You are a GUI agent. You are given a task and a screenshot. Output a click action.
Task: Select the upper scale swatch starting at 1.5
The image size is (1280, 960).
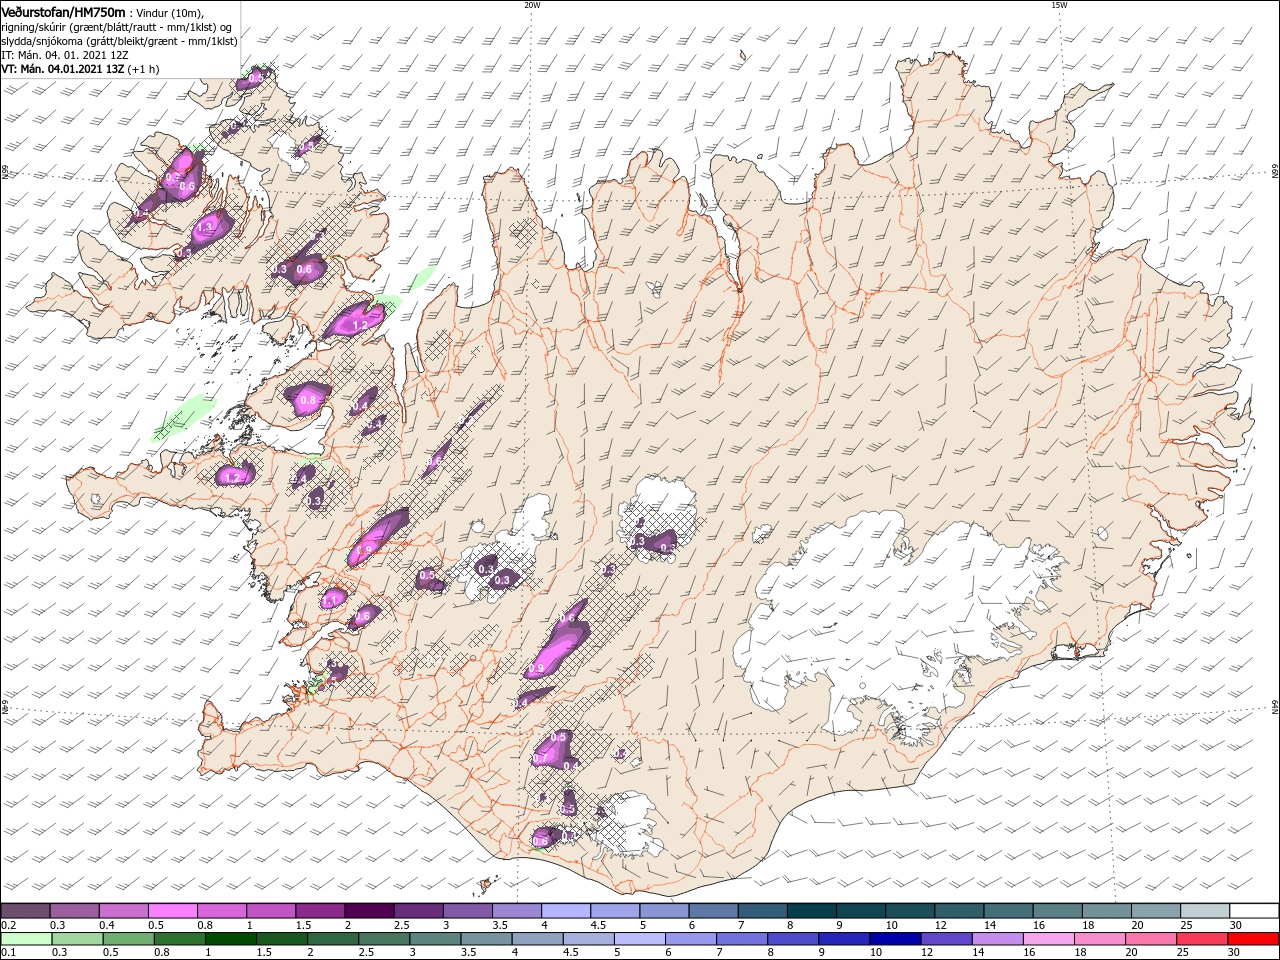coord(319,910)
